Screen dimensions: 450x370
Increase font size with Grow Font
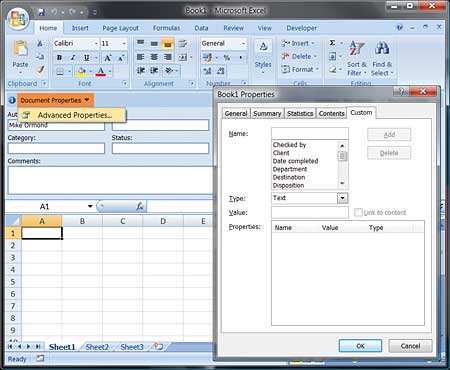click(108, 58)
